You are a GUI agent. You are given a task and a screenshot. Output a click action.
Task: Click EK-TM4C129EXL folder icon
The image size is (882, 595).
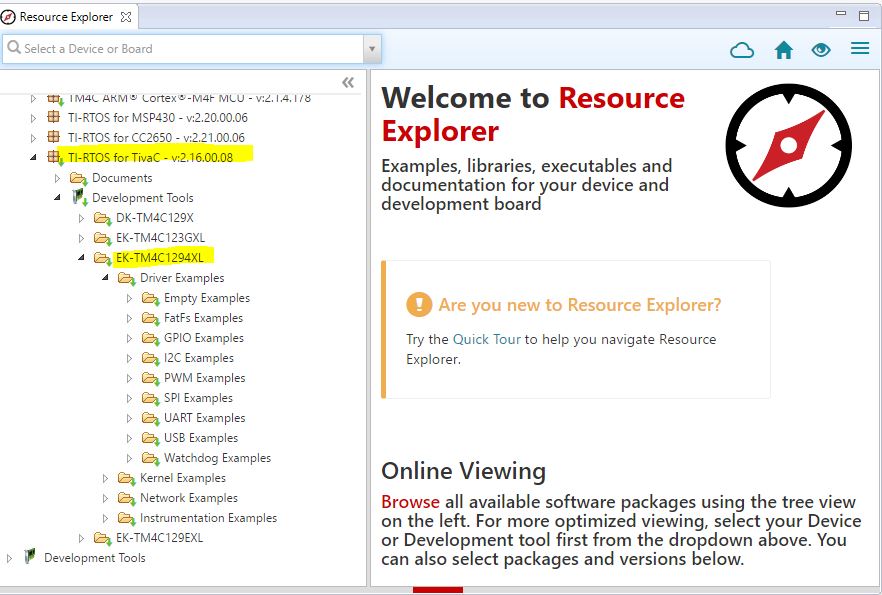[x=103, y=538]
